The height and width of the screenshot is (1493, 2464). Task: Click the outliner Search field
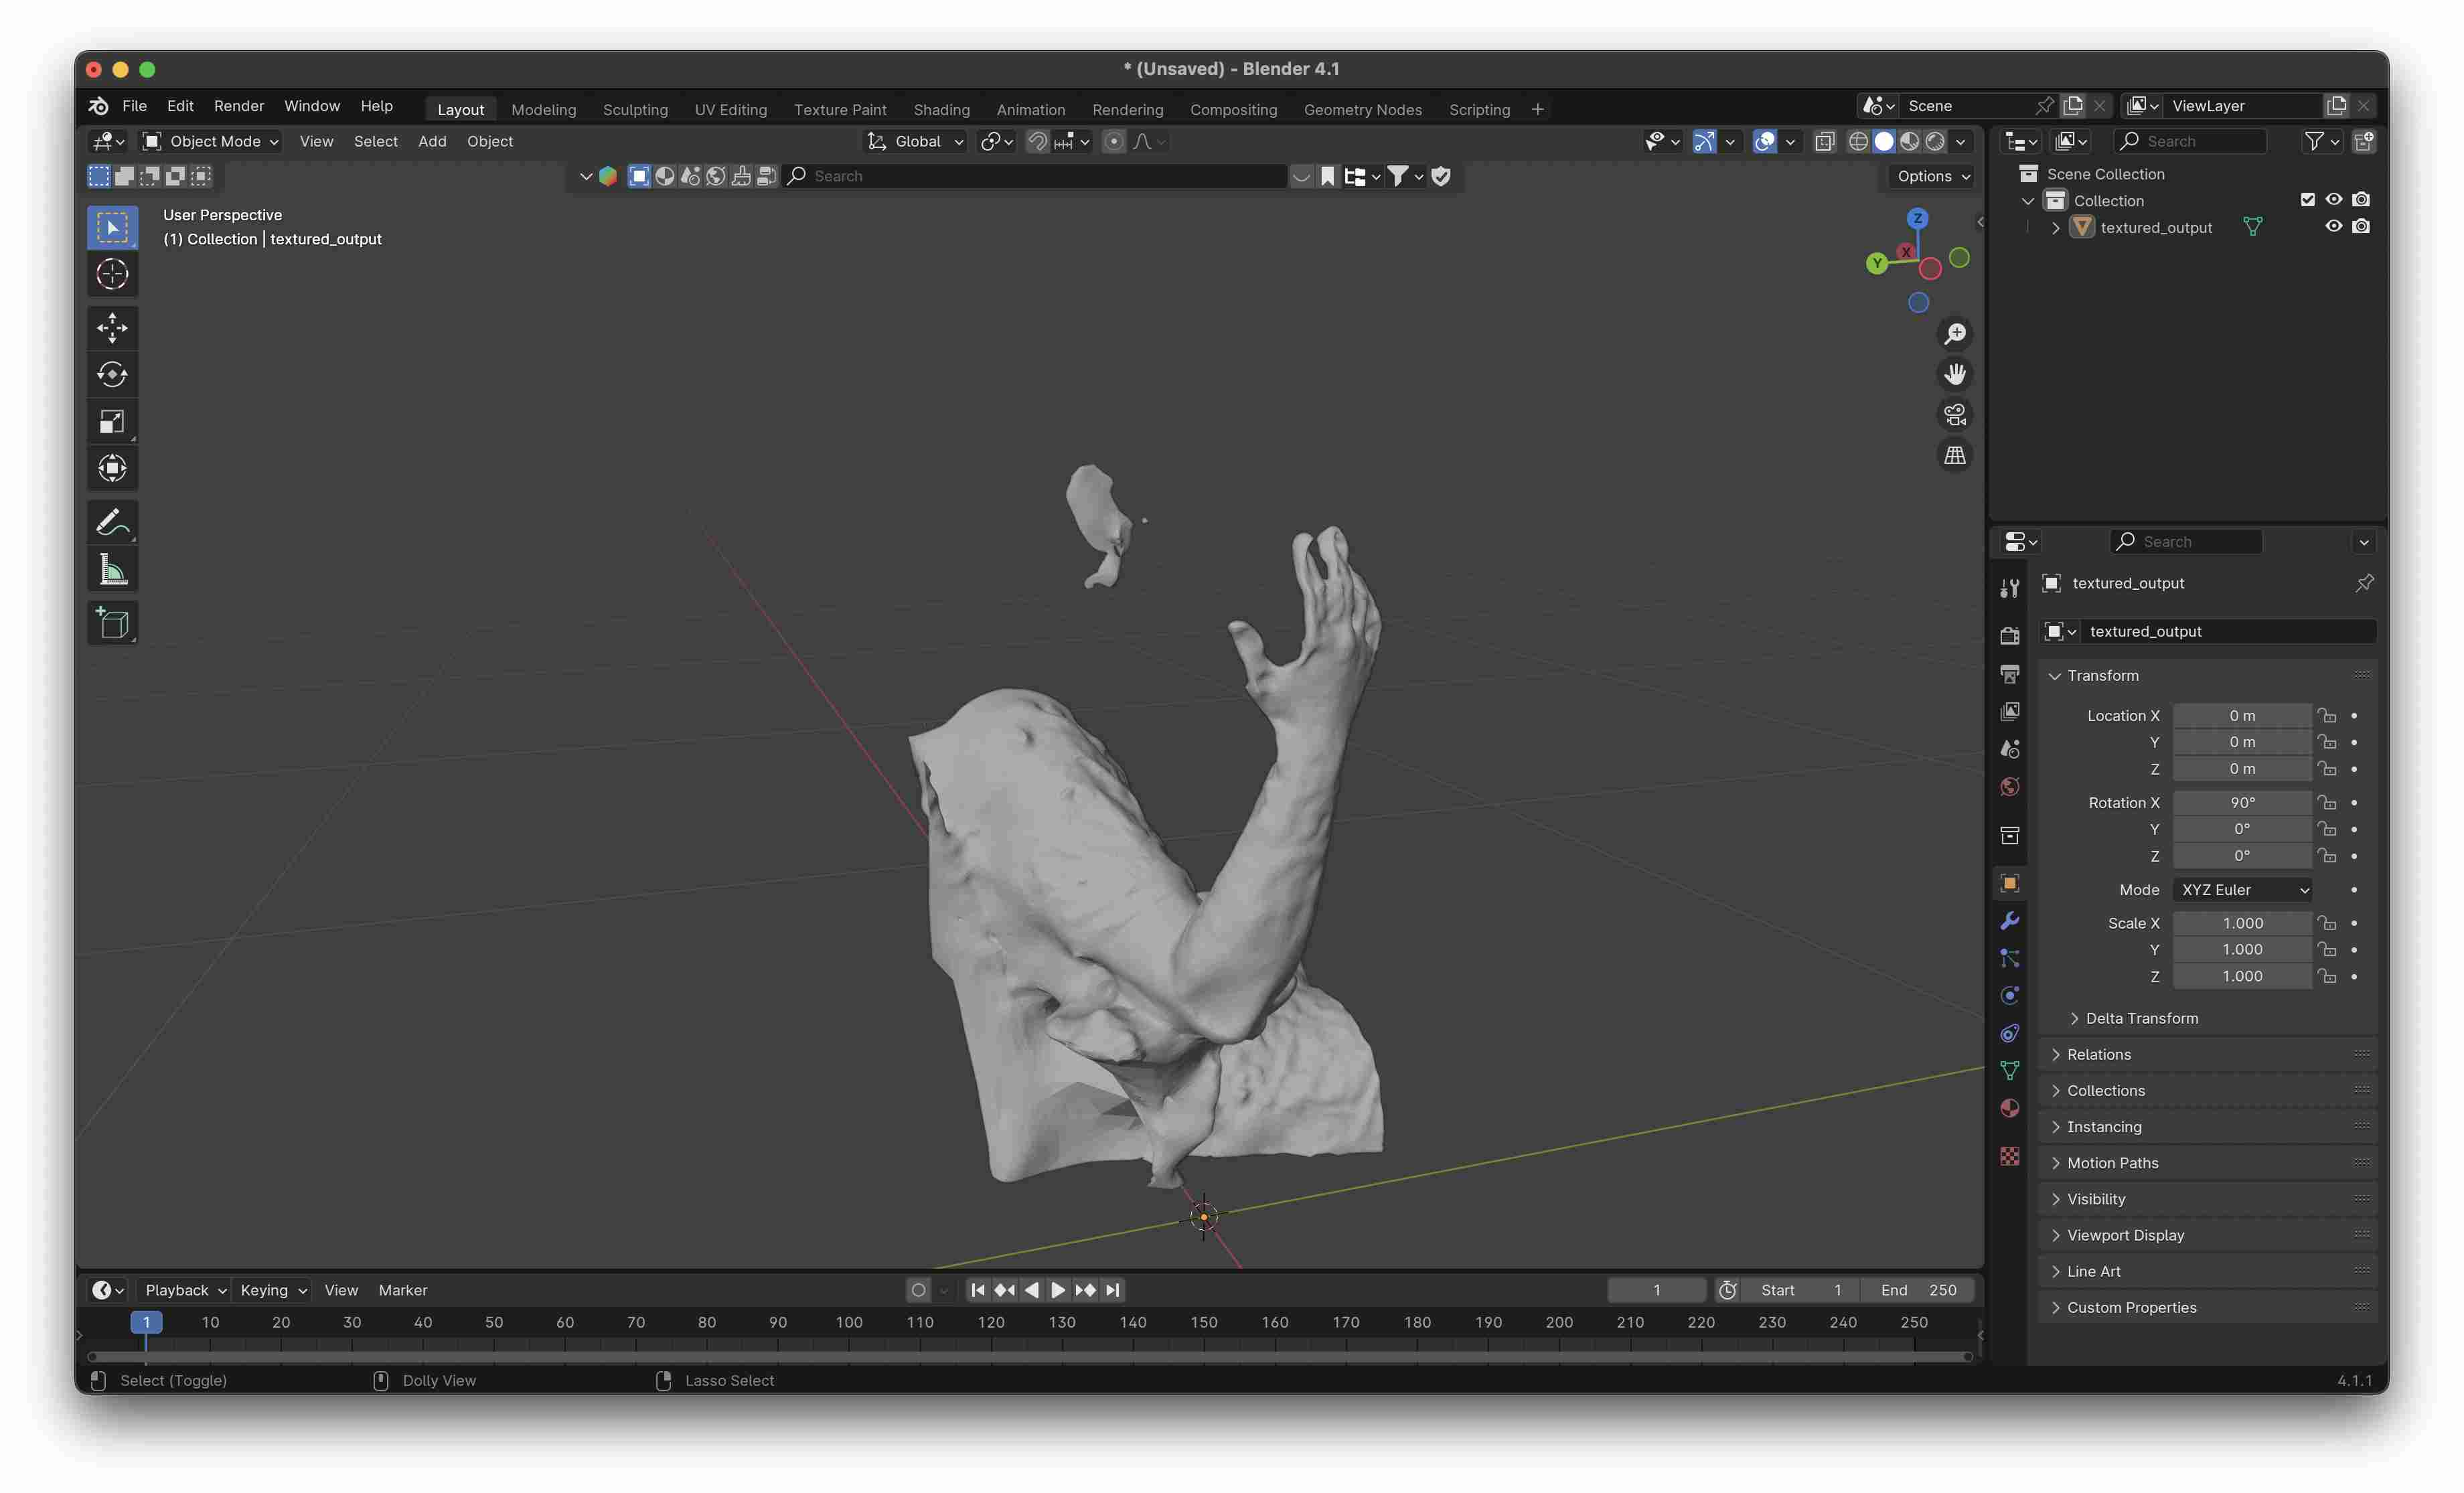tap(2189, 142)
